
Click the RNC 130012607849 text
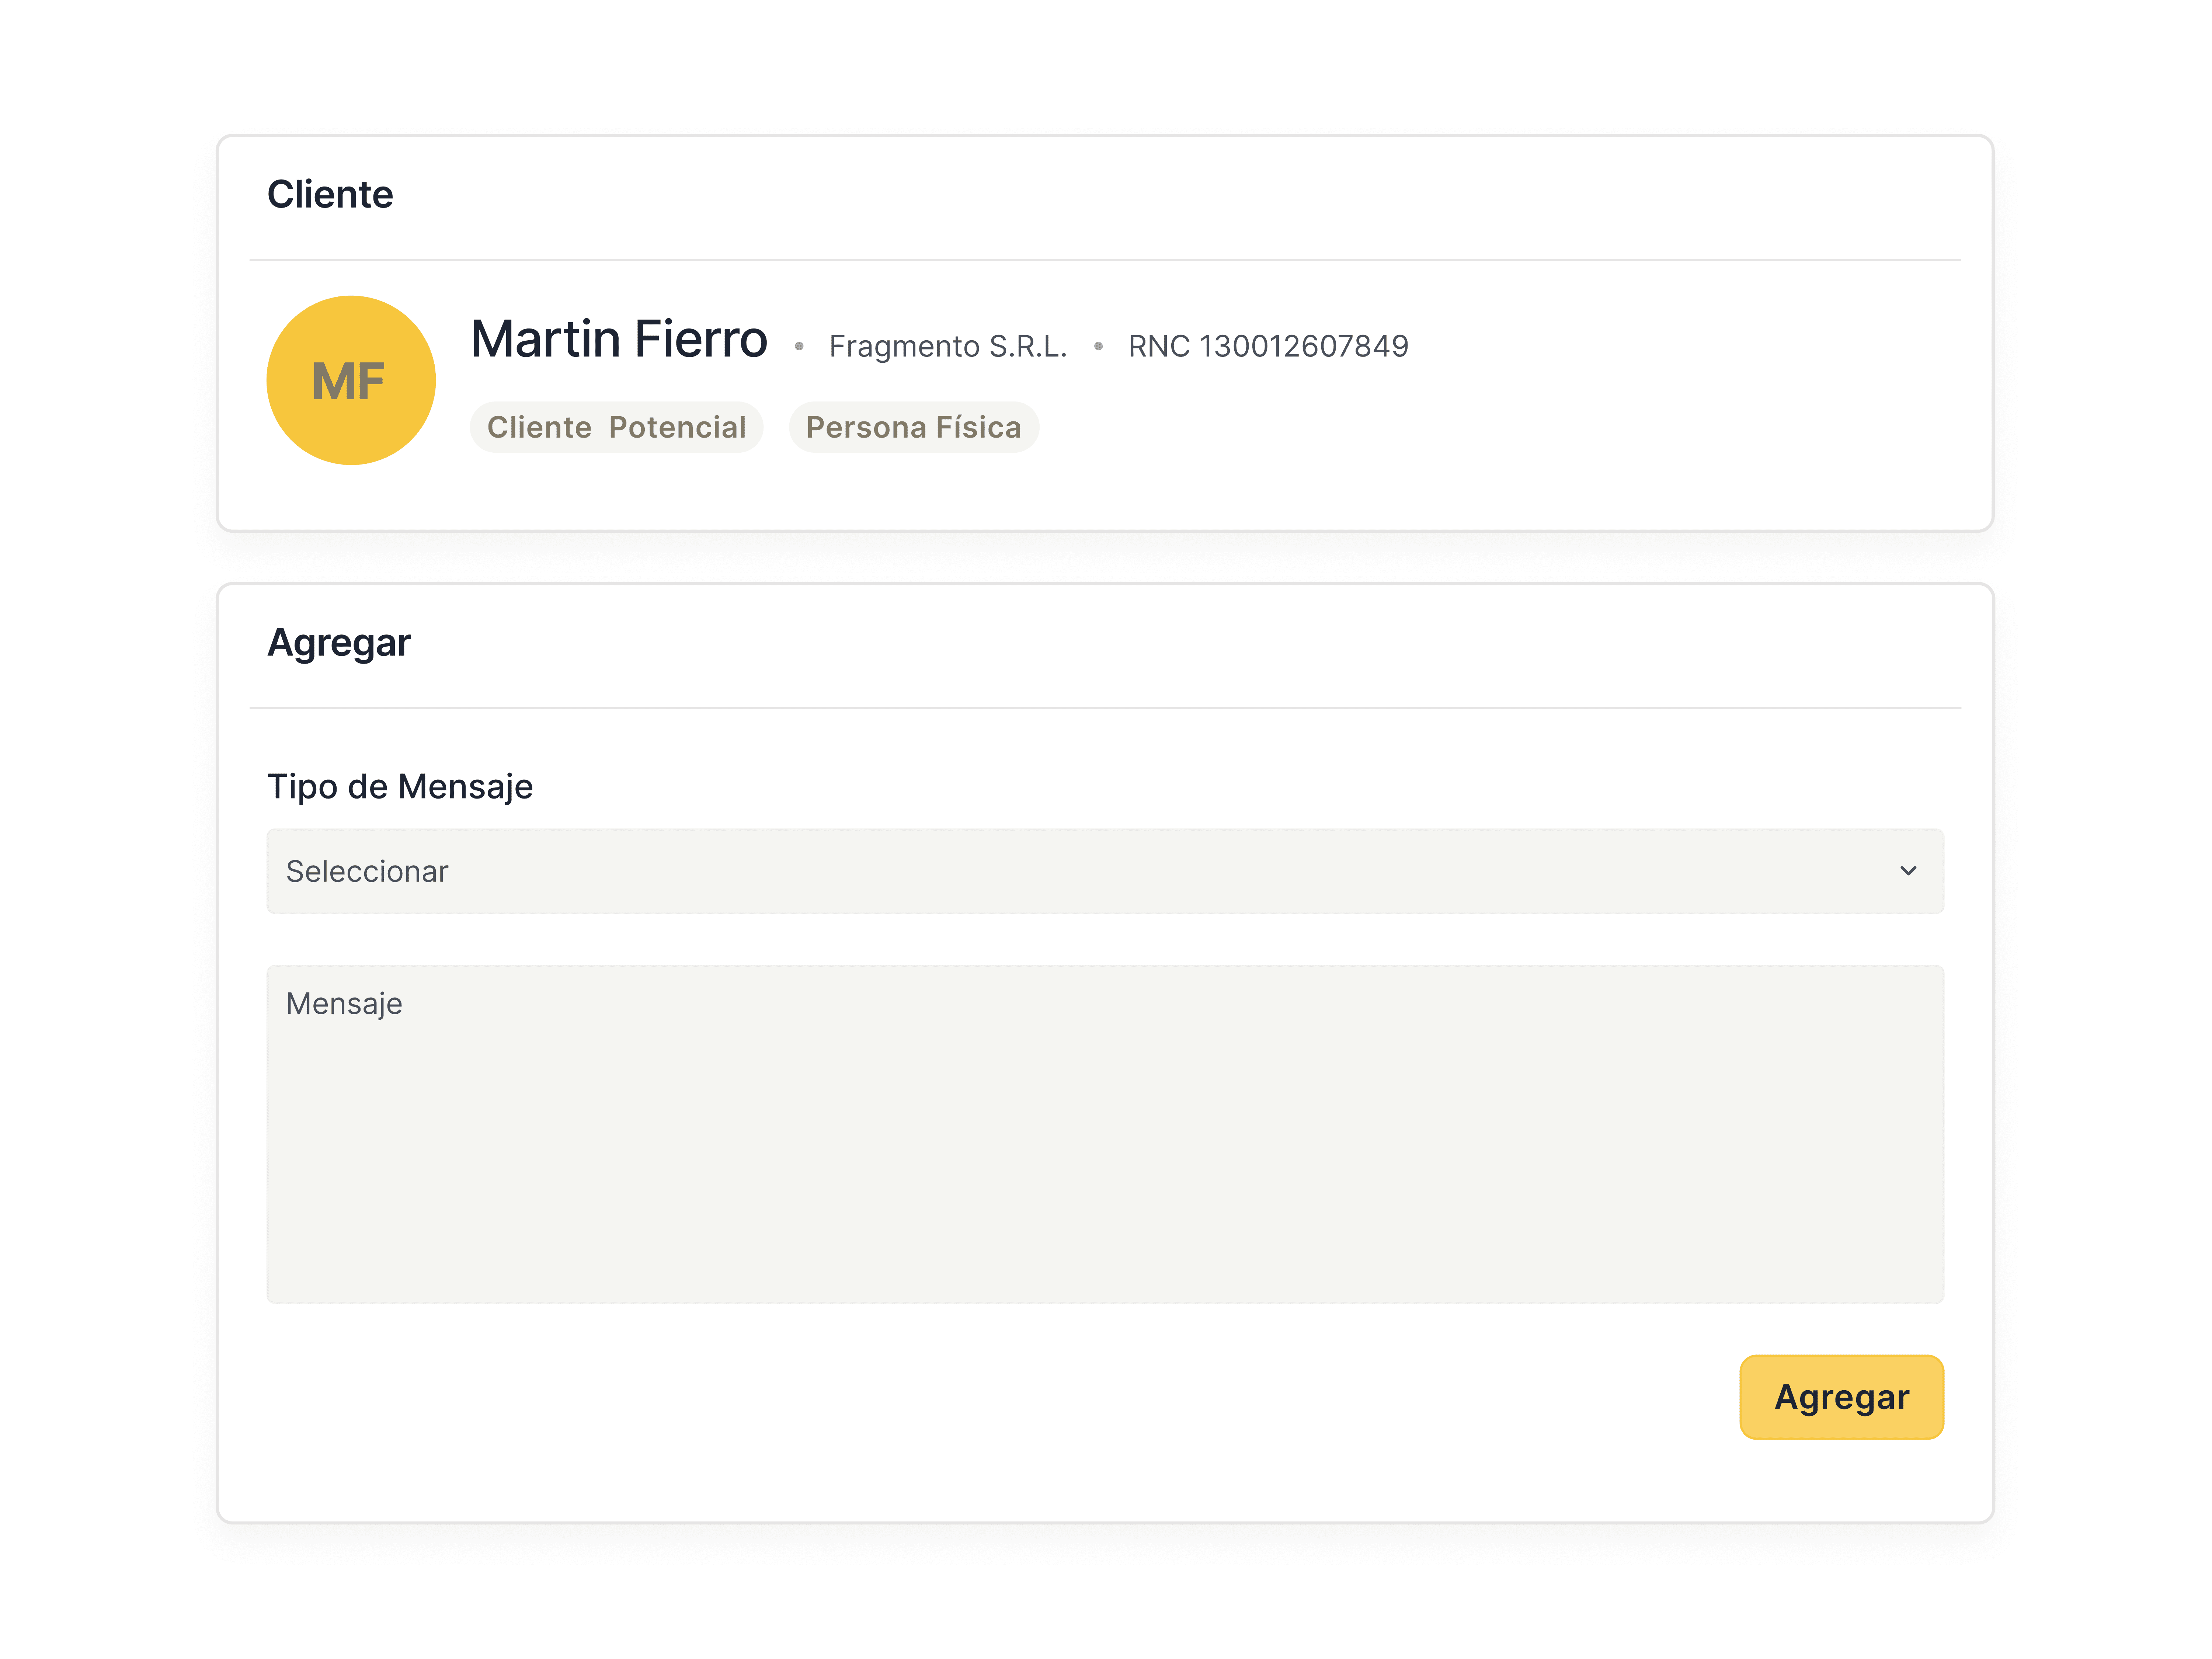(1268, 346)
